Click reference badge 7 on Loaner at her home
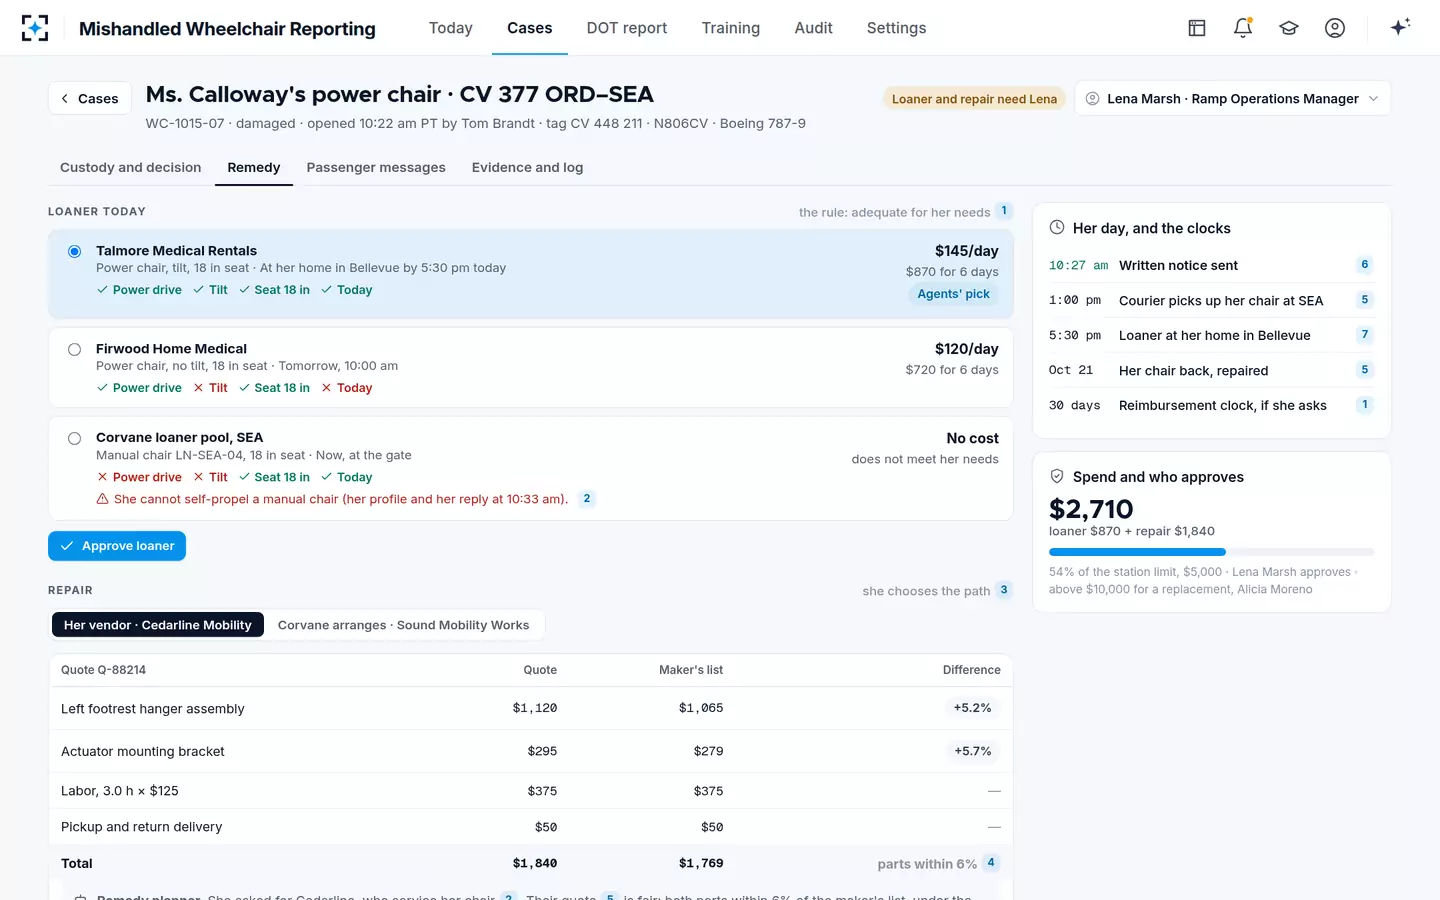Image resolution: width=1440 pixels, height=900 pixels. (1365, 335)
